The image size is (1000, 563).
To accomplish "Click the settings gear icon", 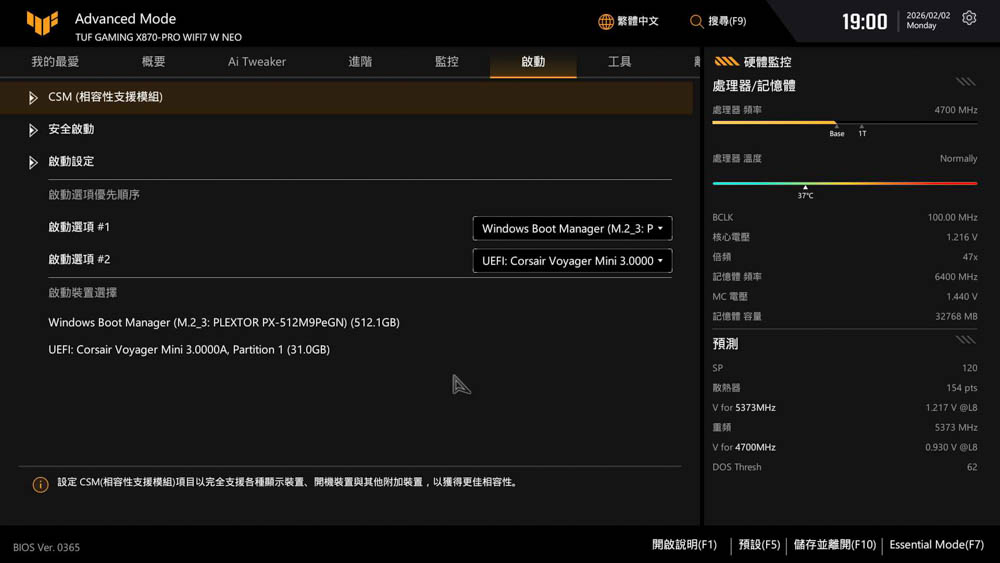I will coord(969,19).
